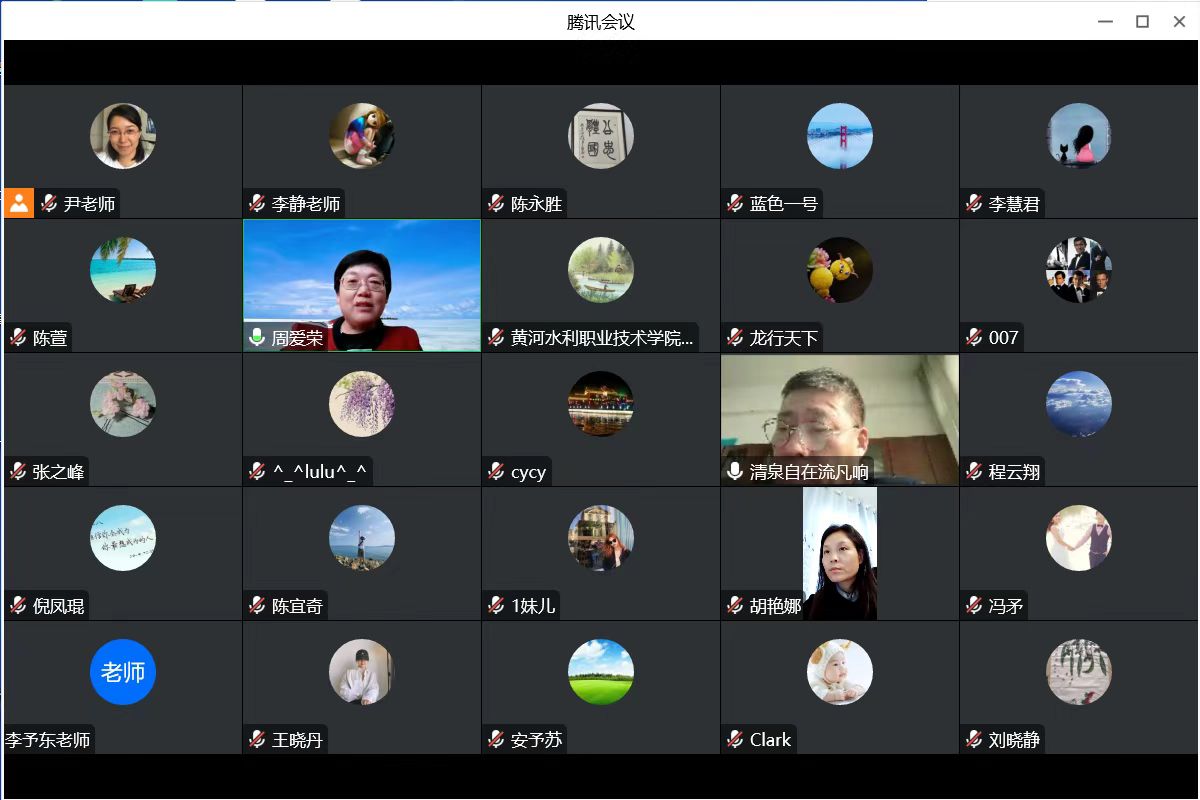Click muted mic icon next to Clark
This screenshot has height=800, width=1200.
point(735,740)
